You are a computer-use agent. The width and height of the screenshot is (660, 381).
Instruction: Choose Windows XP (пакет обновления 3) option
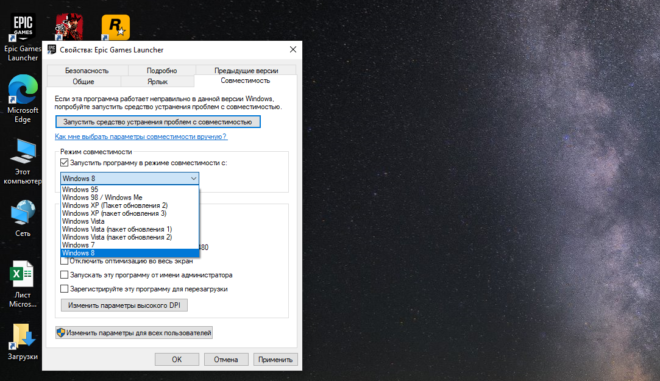[130, 213]
